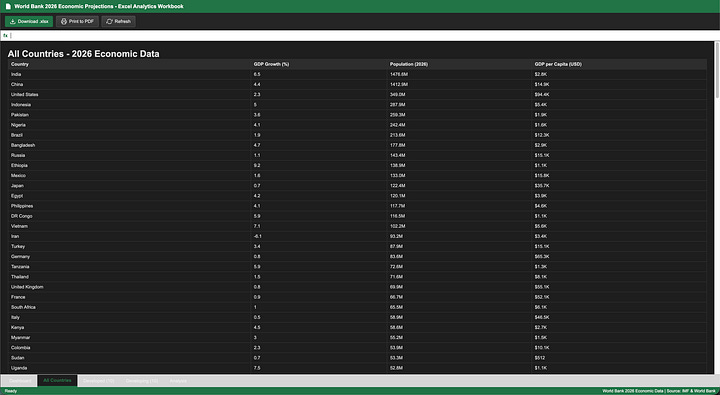Switch to the Dashboard sheet tab
This screenshot has width=720, height=395.
point(20,381)
